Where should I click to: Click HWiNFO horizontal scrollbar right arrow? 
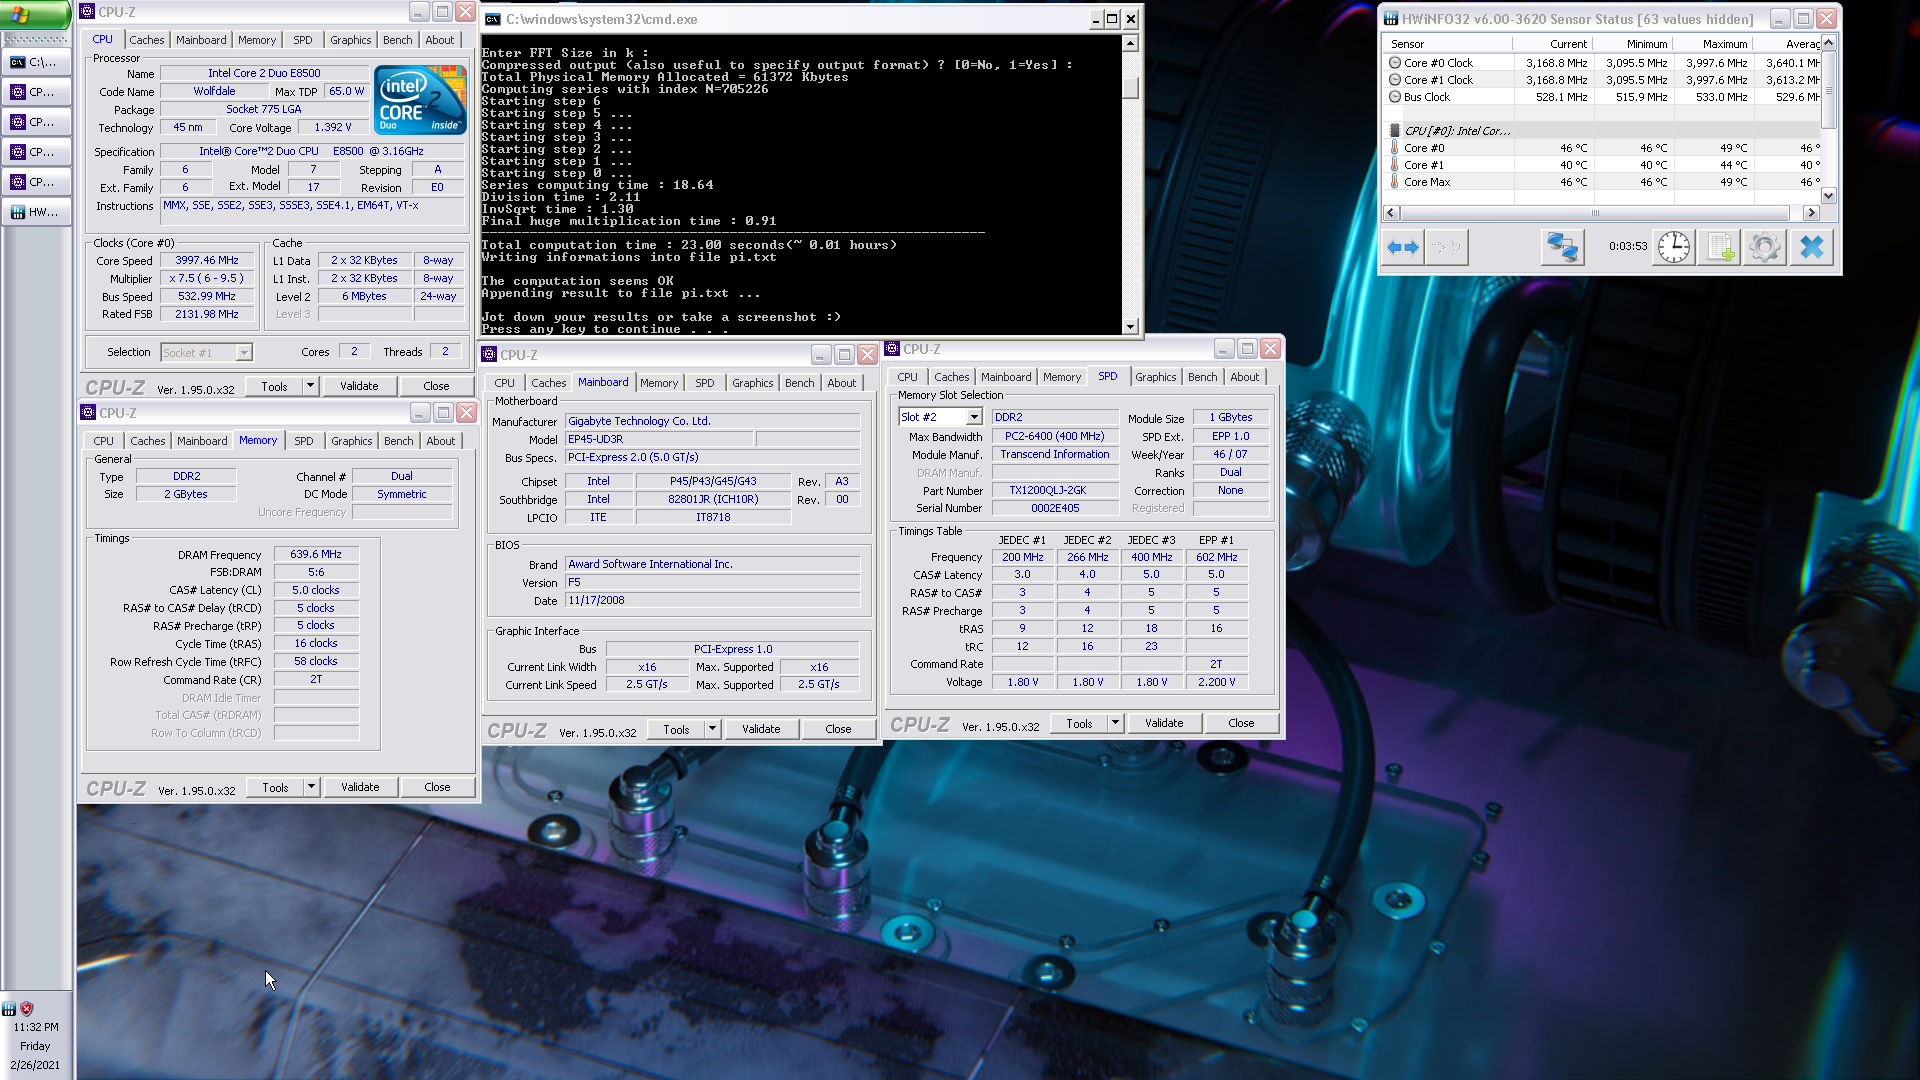coord(1811,213)
